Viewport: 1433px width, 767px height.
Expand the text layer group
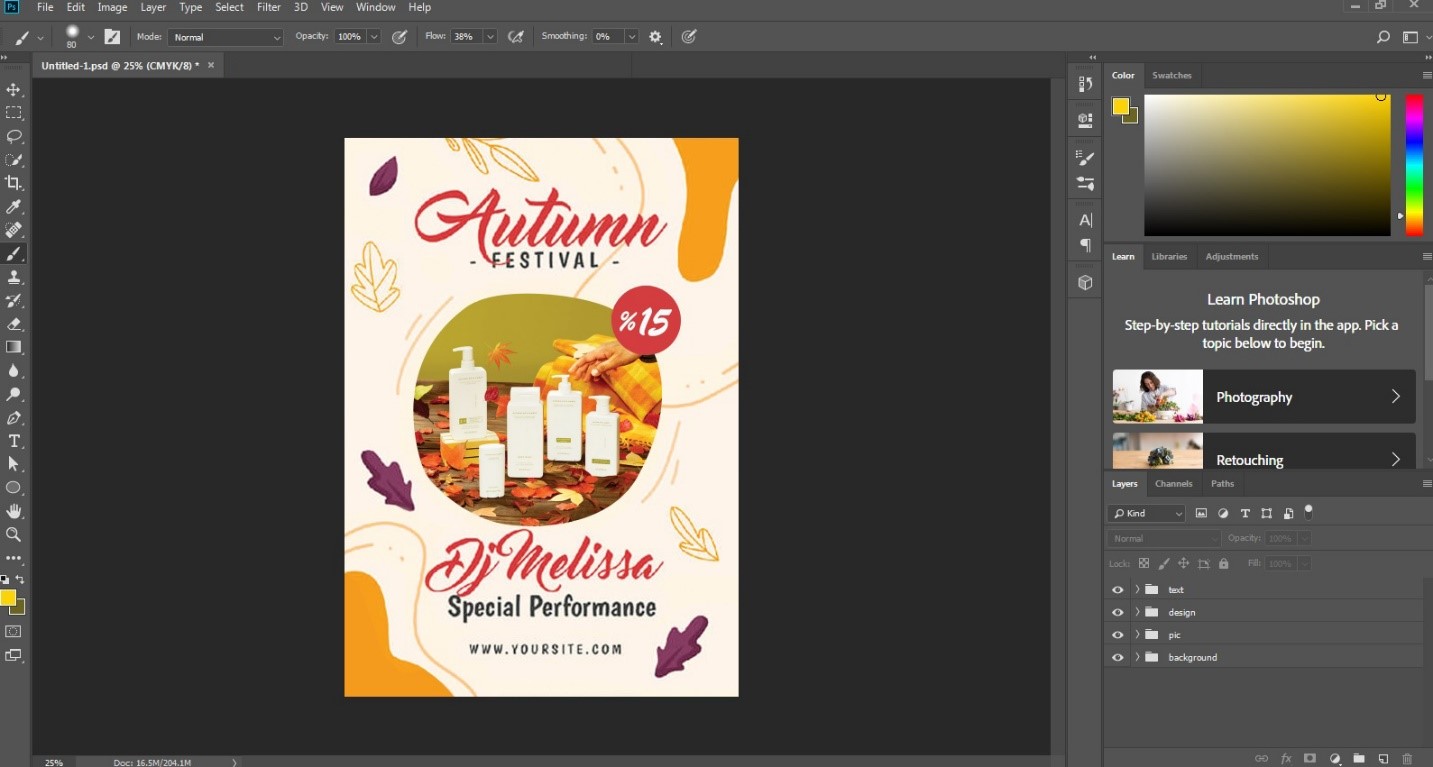[x=1137, y=590]
